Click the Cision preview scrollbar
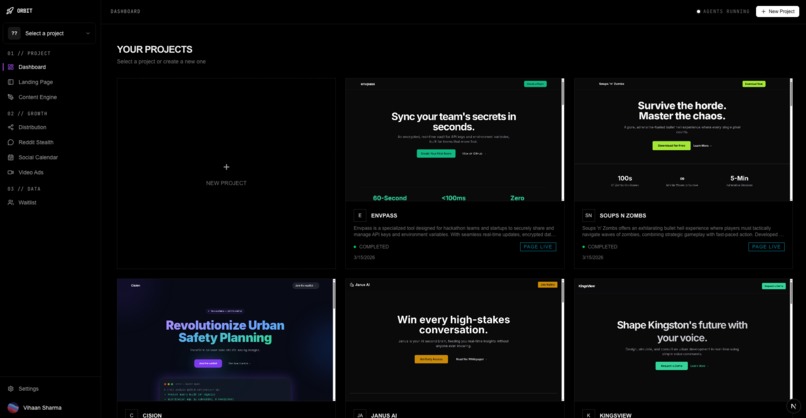This screenshot has width=806, height=418. tap(334, 340)
